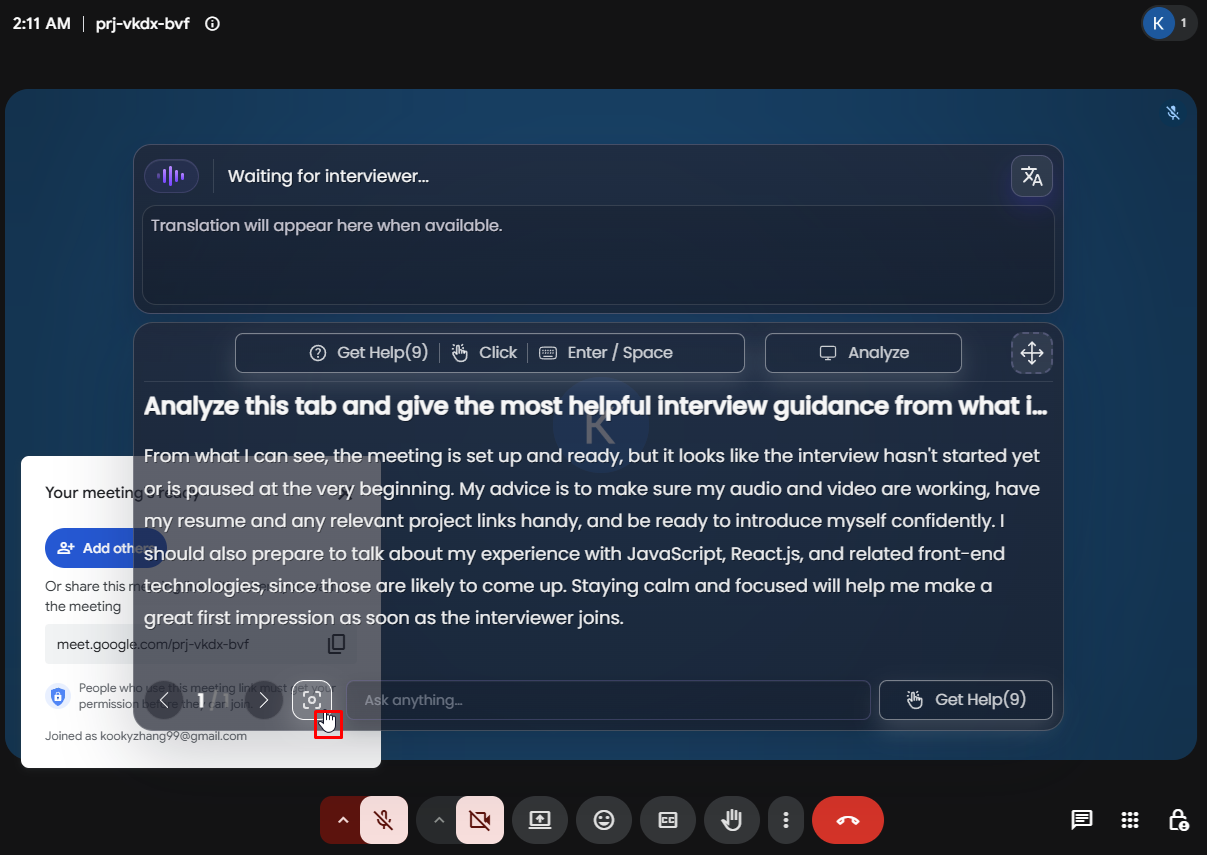Open the emoji reactions button
1207x855 pixels.
pyautogui.click(x=604, y=821)
